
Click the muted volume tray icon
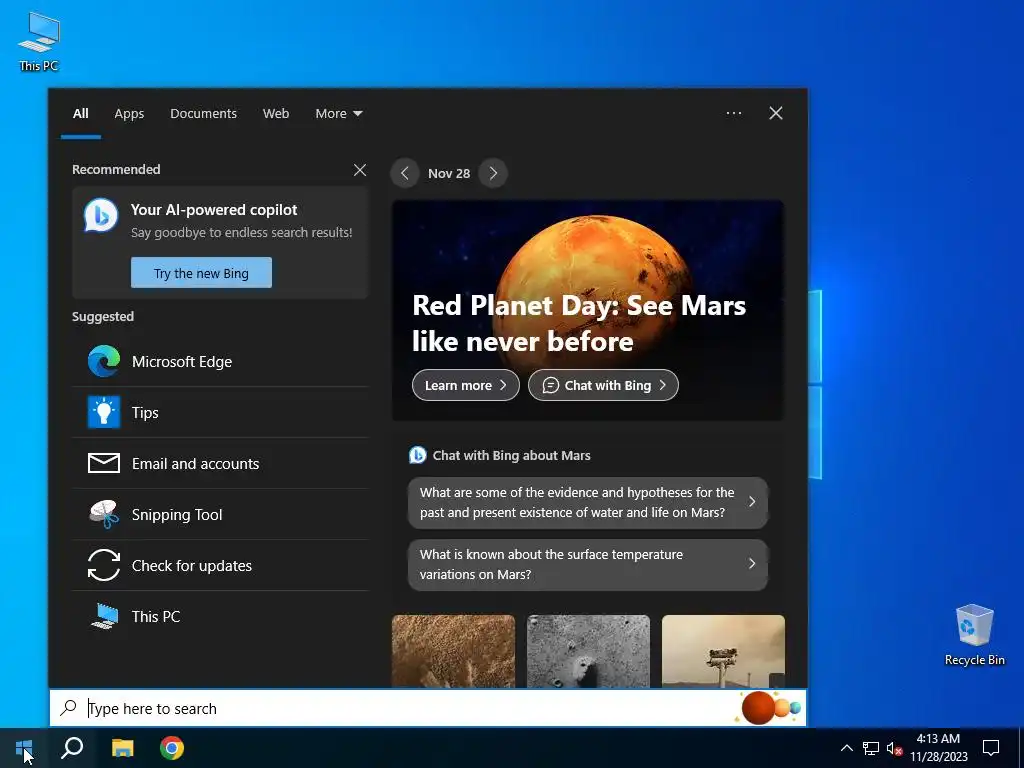coord(894,748)
